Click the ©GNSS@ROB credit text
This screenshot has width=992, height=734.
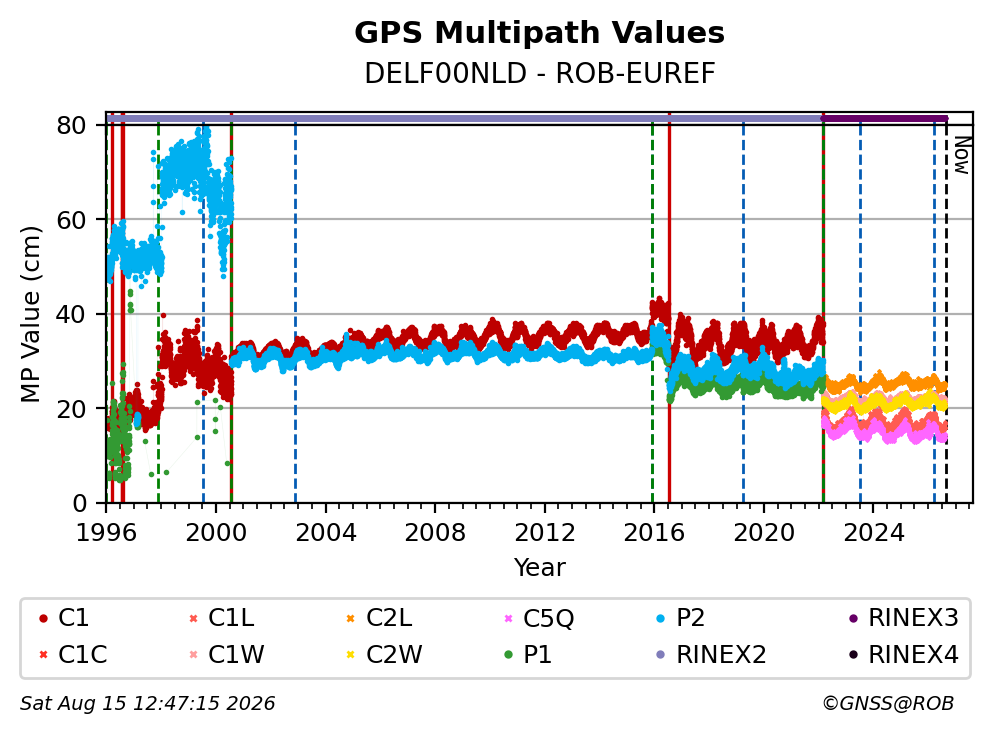[888, 703]
